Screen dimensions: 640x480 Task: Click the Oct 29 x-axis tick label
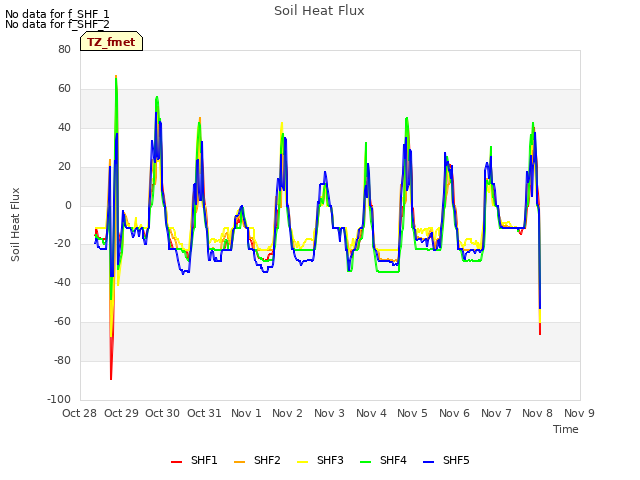[x=121, y=413]
